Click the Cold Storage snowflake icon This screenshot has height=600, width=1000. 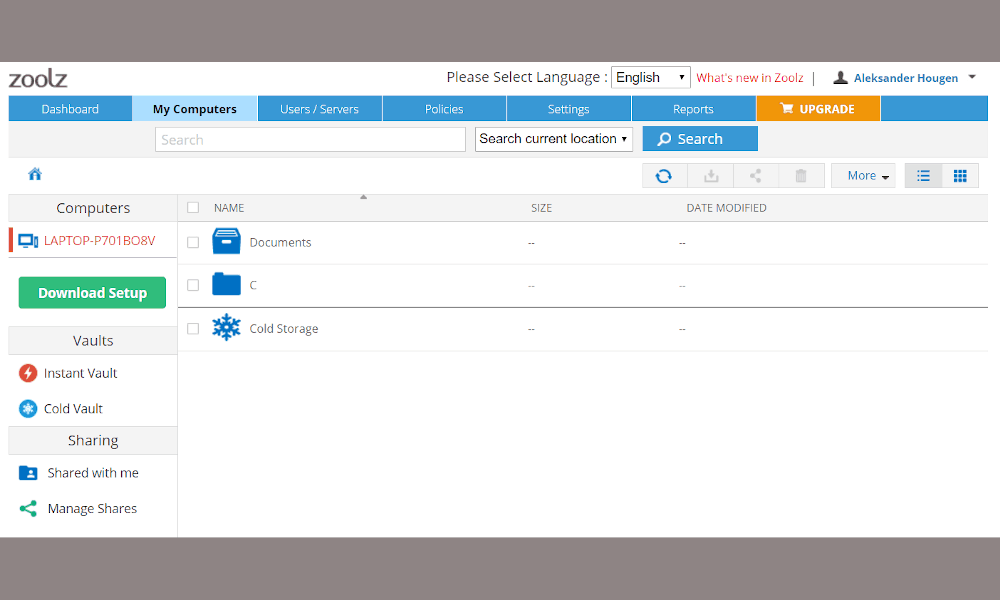(226, 327)
